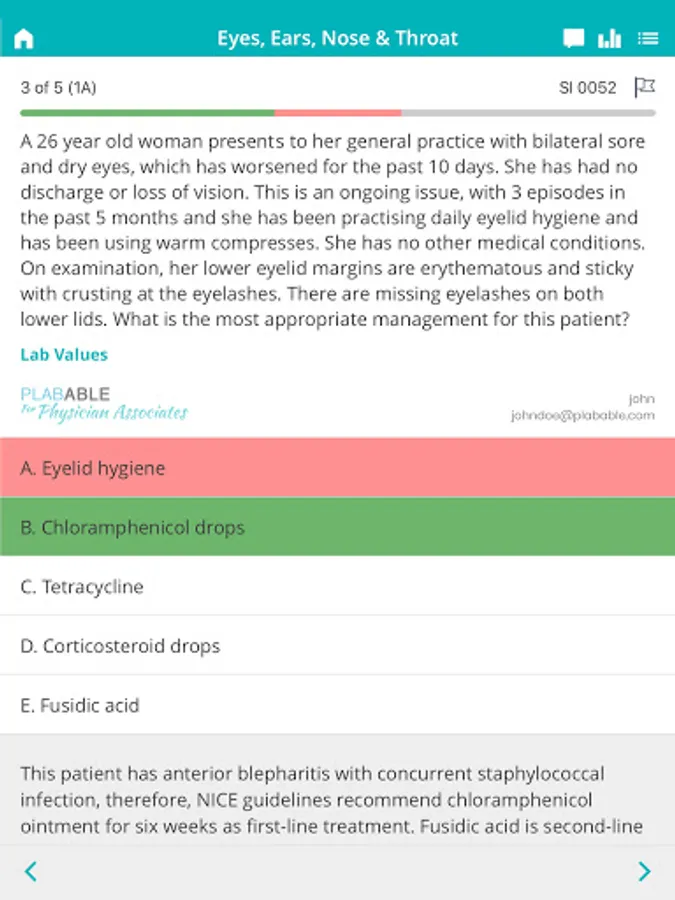Select answer B. Chloramphenicol drops
The image size is (675, 900).
click(x=337, y=527)
